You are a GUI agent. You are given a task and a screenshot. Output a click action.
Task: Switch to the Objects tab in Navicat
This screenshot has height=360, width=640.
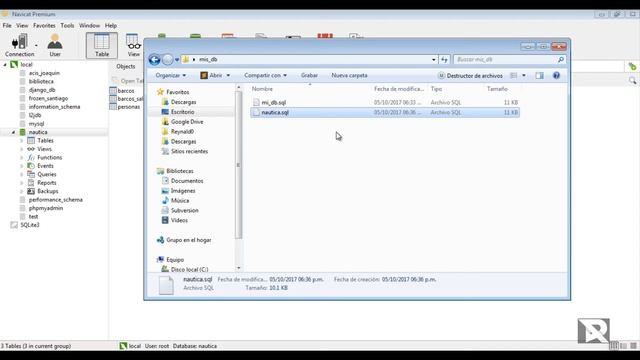126,66
